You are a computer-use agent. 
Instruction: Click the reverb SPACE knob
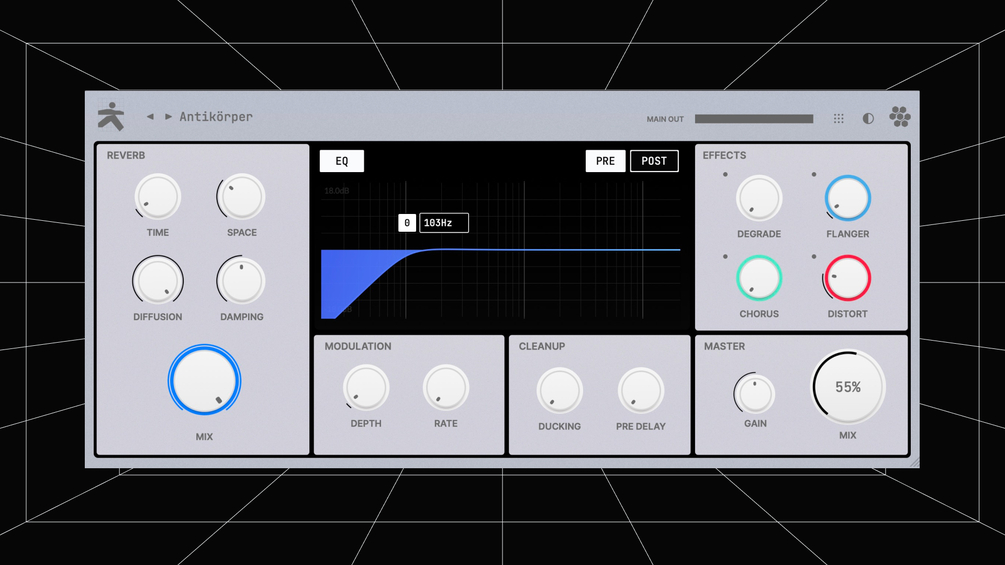coord(242,197)
